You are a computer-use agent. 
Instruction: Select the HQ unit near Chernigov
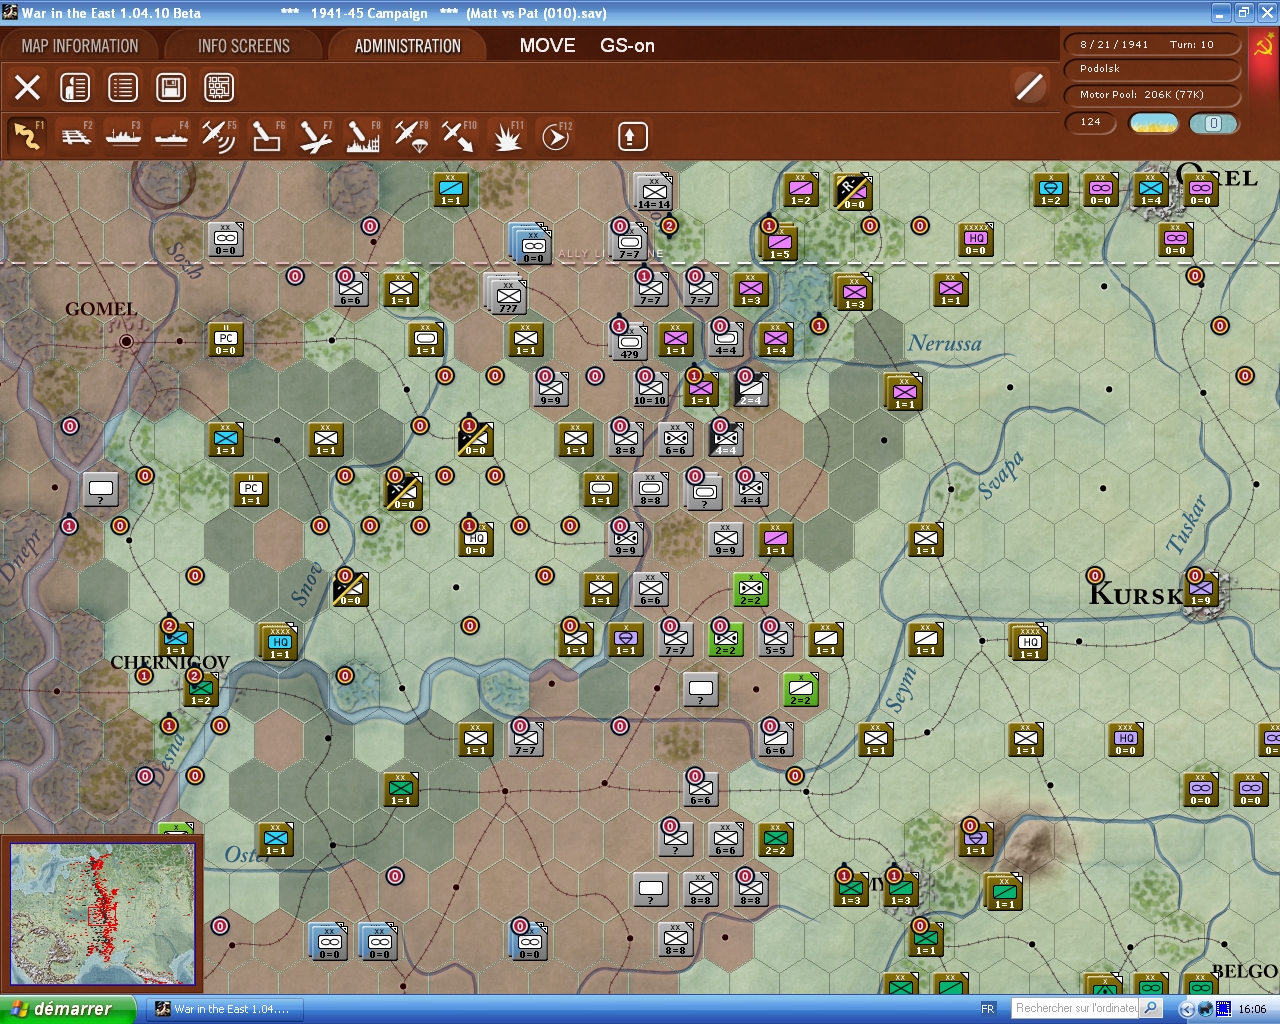(x=280, y=643)
